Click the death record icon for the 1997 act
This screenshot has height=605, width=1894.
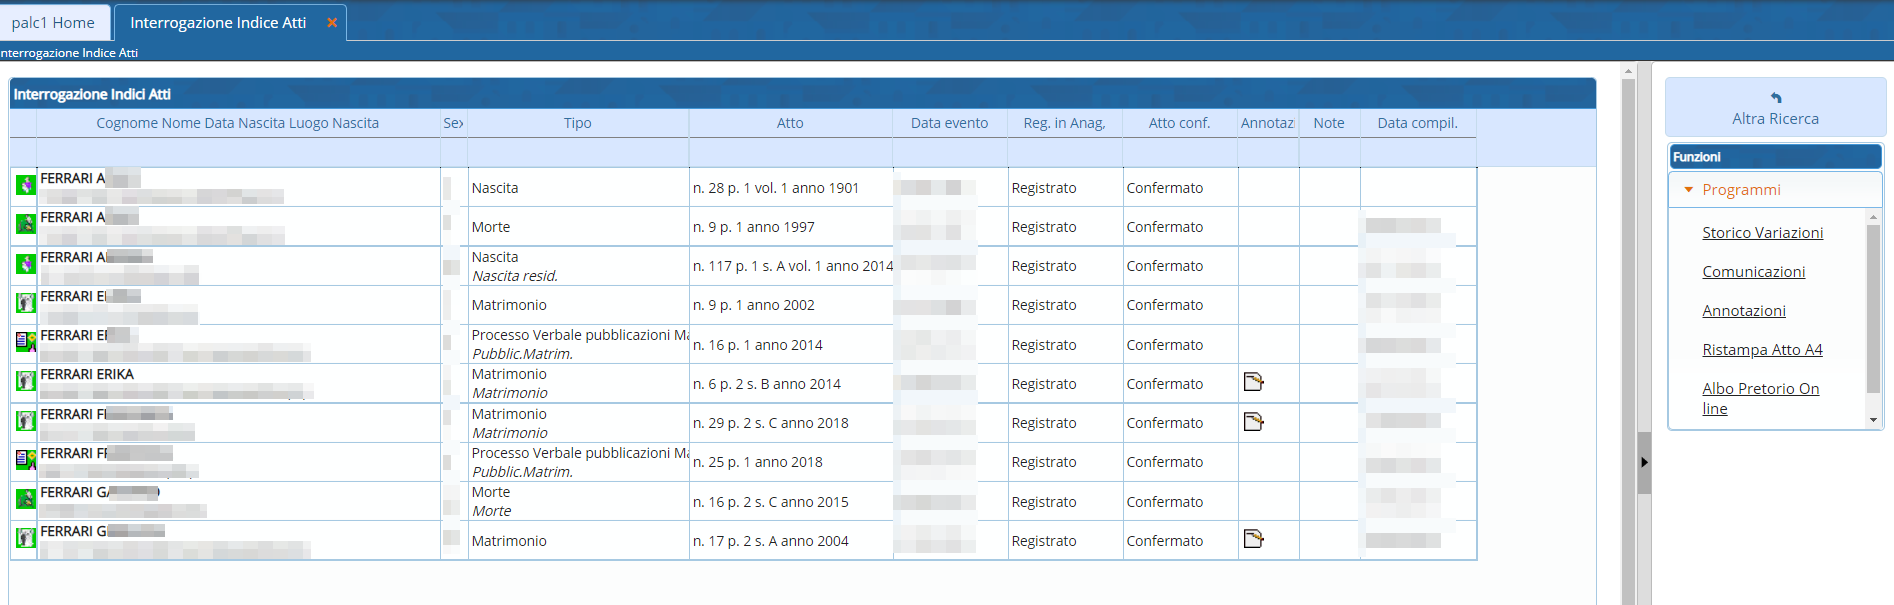(25, 224)
